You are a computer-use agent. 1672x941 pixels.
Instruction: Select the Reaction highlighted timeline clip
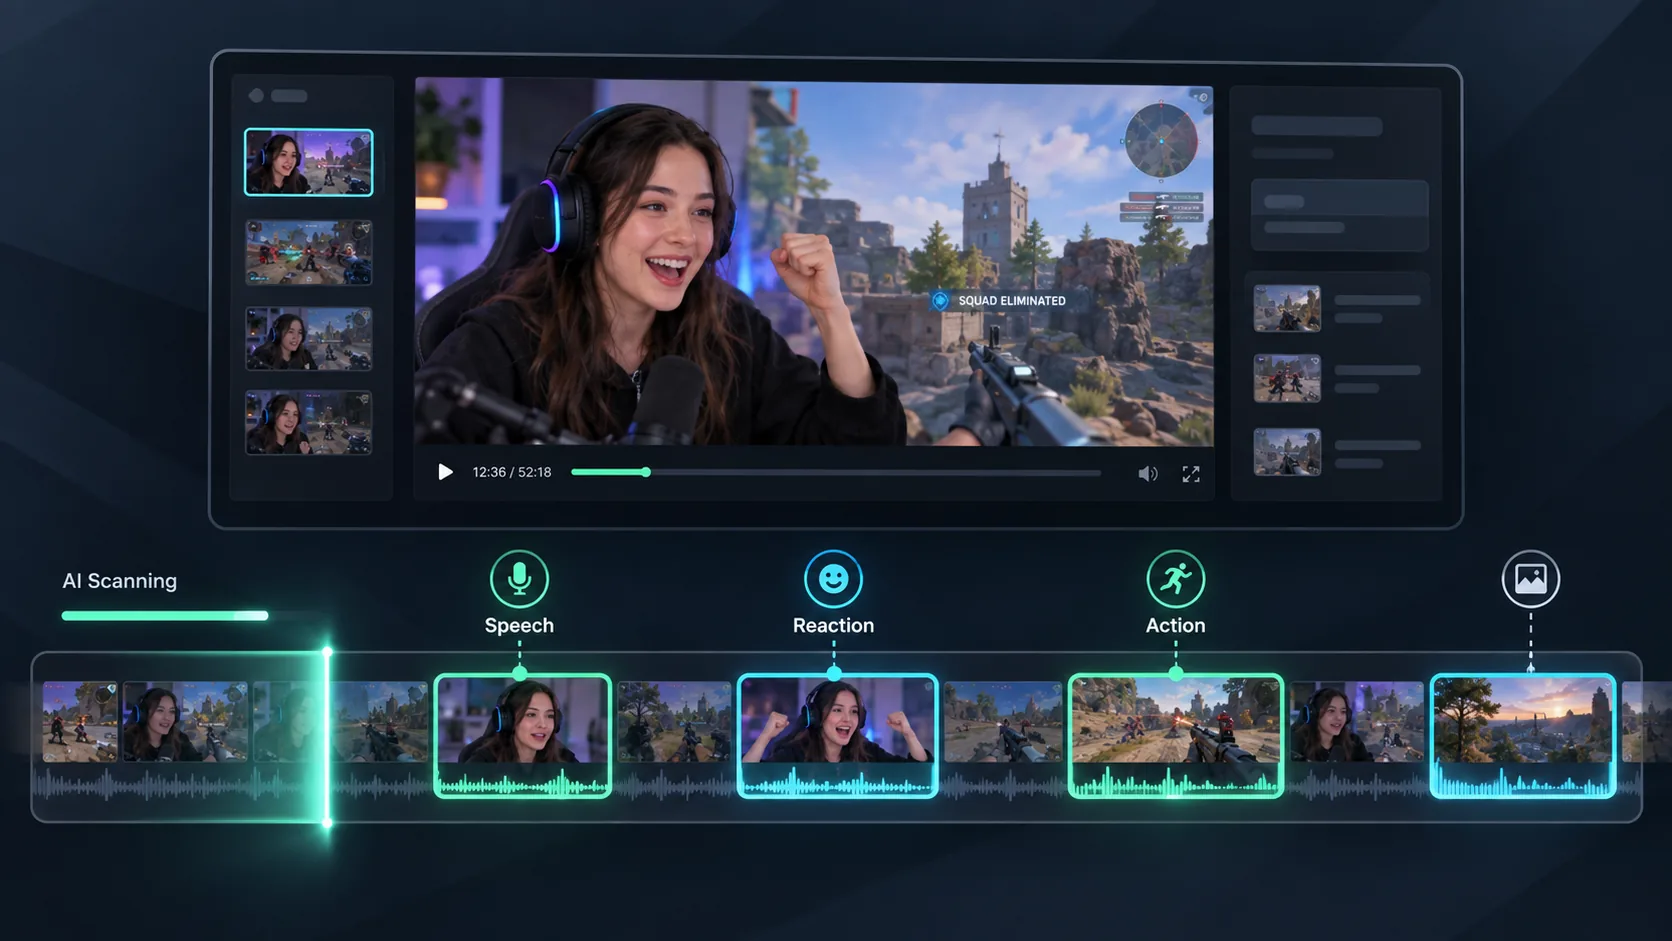click(837, 736)
